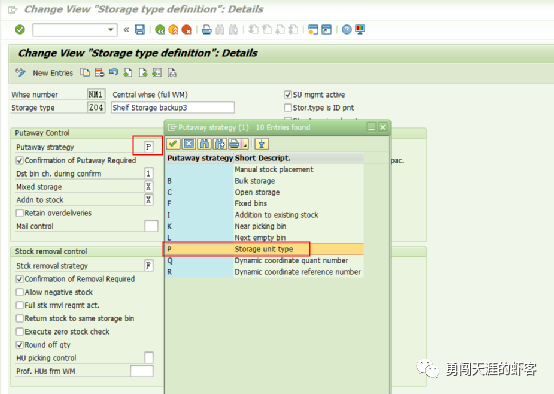The height and width of the screenshot is (394, 554).
Task: Open Customize Local Layout monitor icon
Action: tap(360, 30)
